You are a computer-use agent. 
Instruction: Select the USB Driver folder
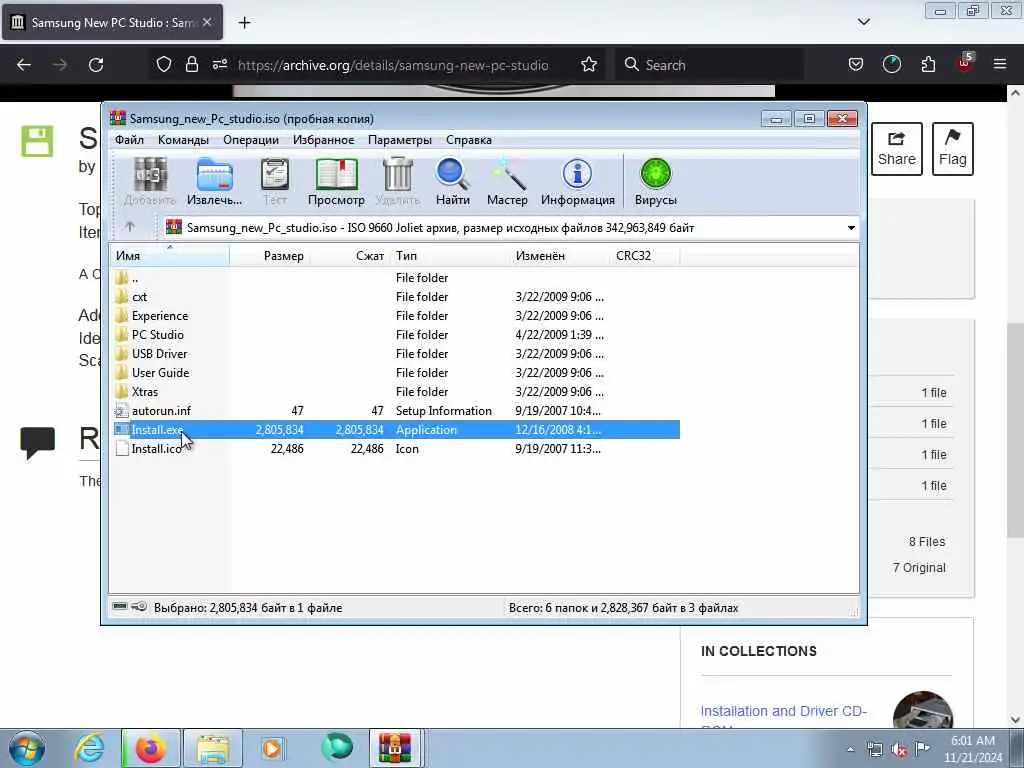tap(159, 353)
